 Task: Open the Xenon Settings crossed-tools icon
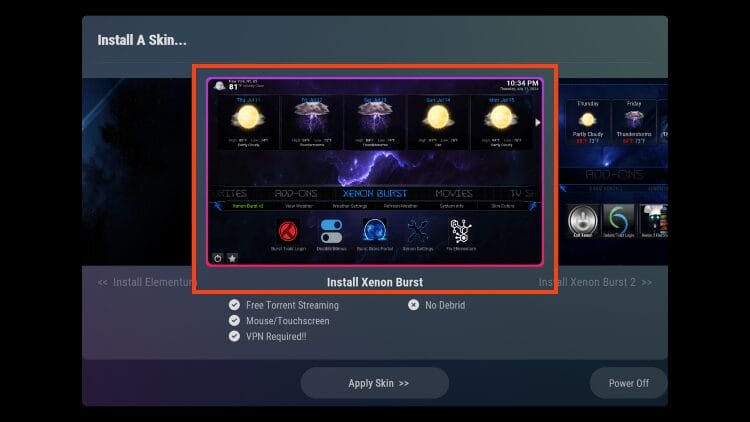[418, 232]
